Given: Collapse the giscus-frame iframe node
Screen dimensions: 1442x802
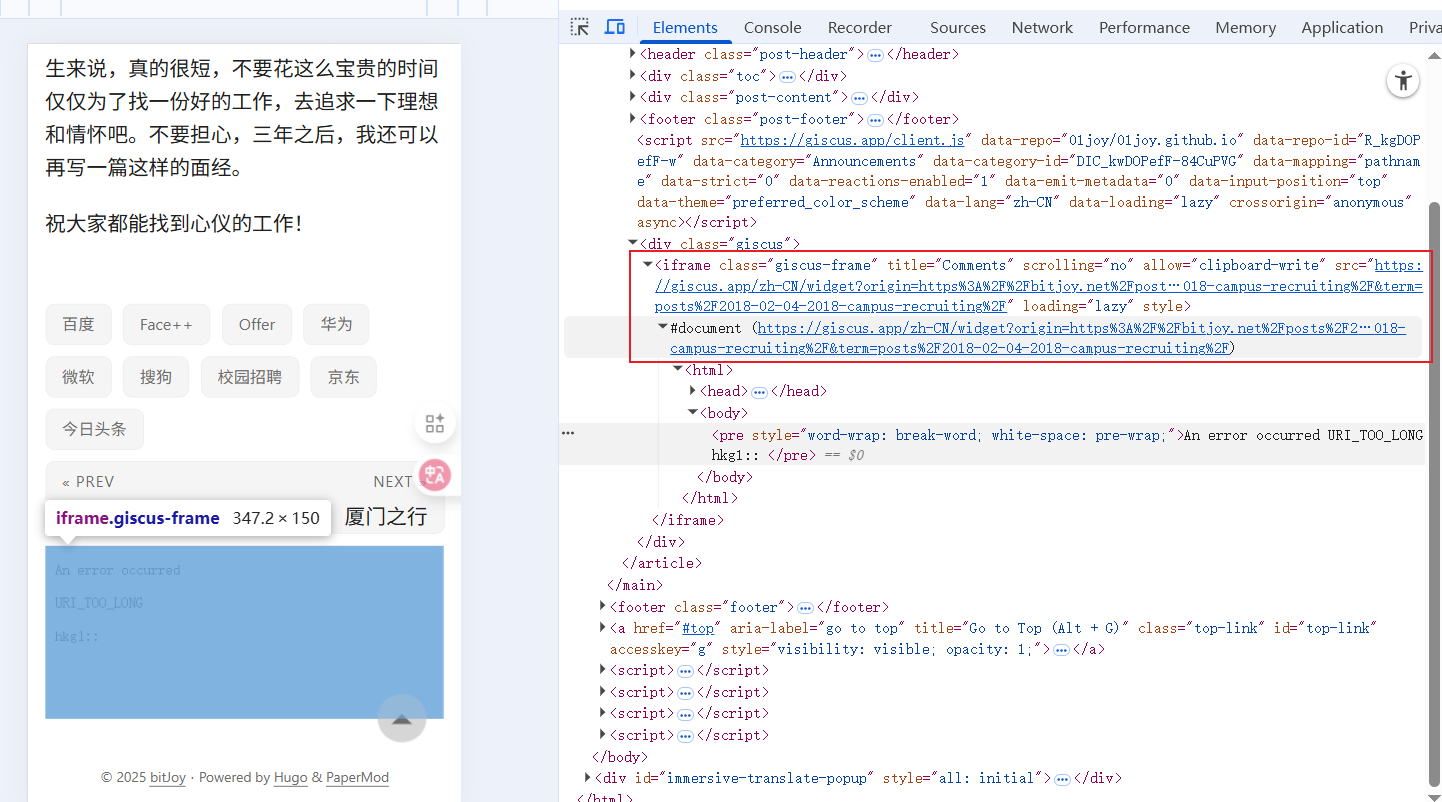Looking at the screenshot, I should pos(647,265).
